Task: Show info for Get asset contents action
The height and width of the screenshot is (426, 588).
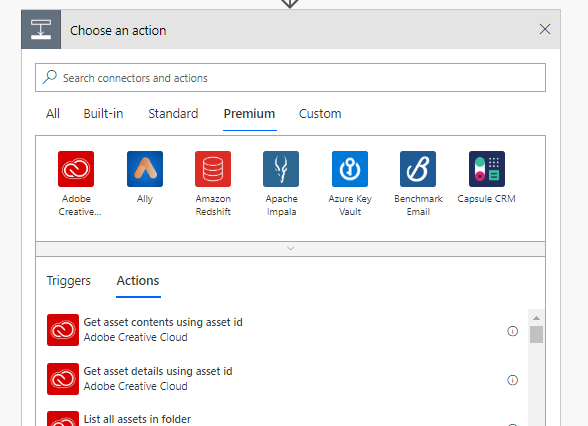Action: tap(512, 331)
